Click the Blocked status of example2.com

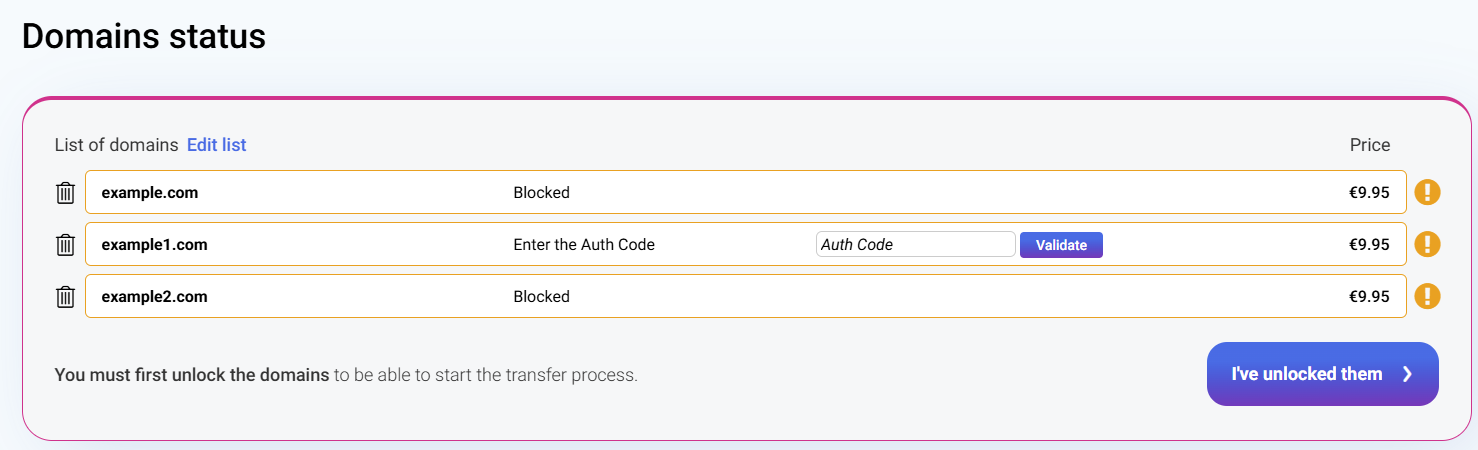(x=541, y=297)
